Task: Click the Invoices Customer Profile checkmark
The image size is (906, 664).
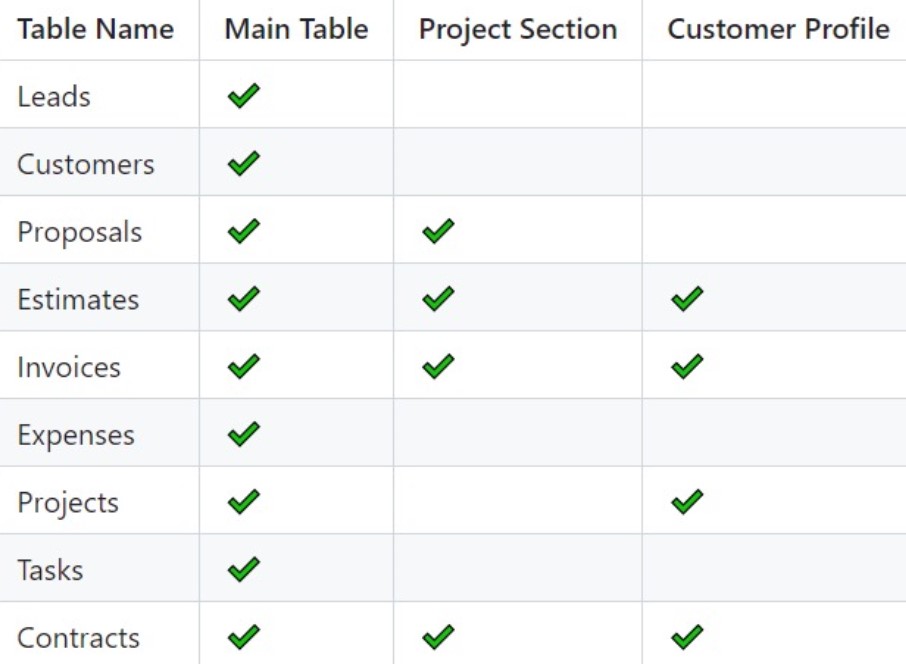Action: pos(688,366)
